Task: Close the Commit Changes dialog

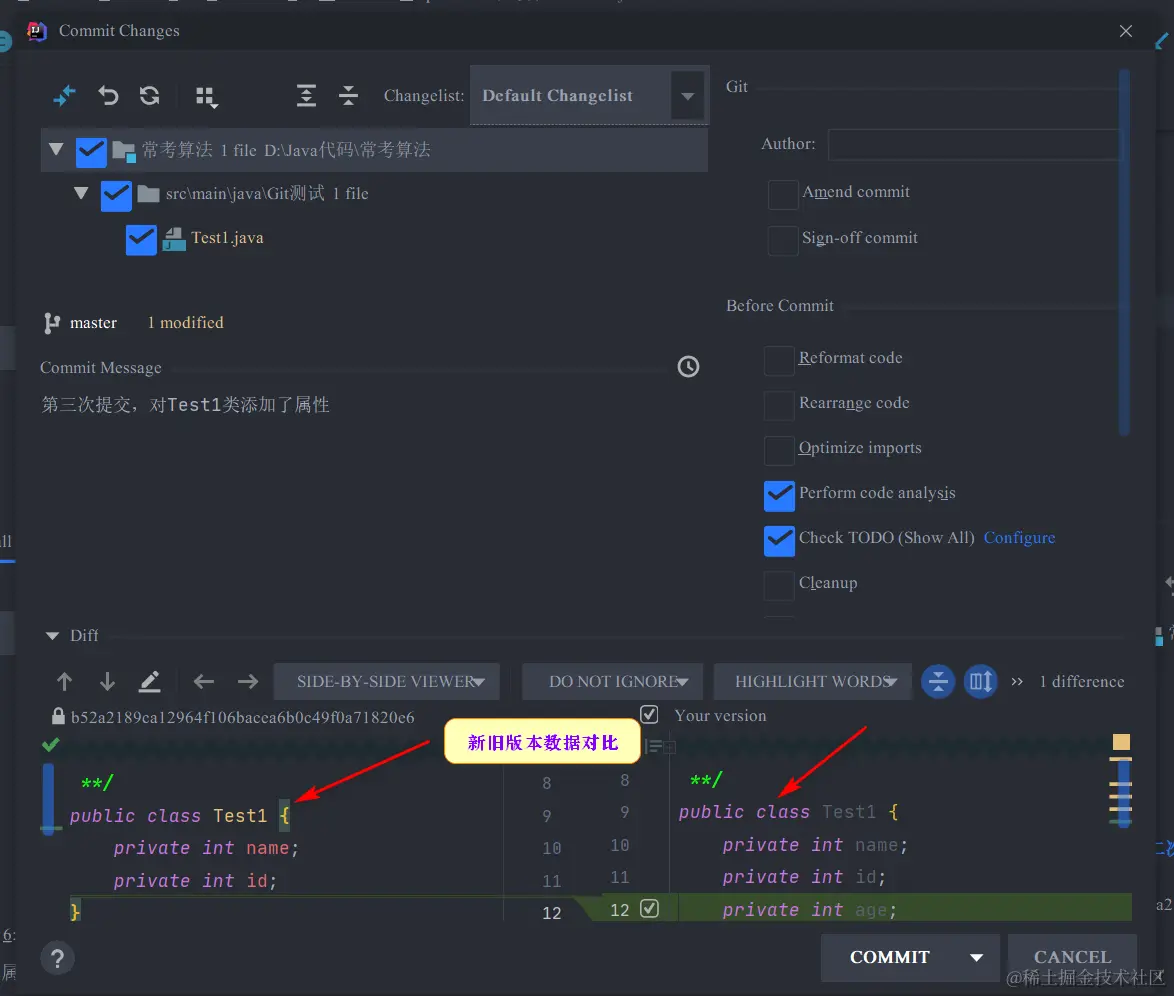Action: (1125, 31)
